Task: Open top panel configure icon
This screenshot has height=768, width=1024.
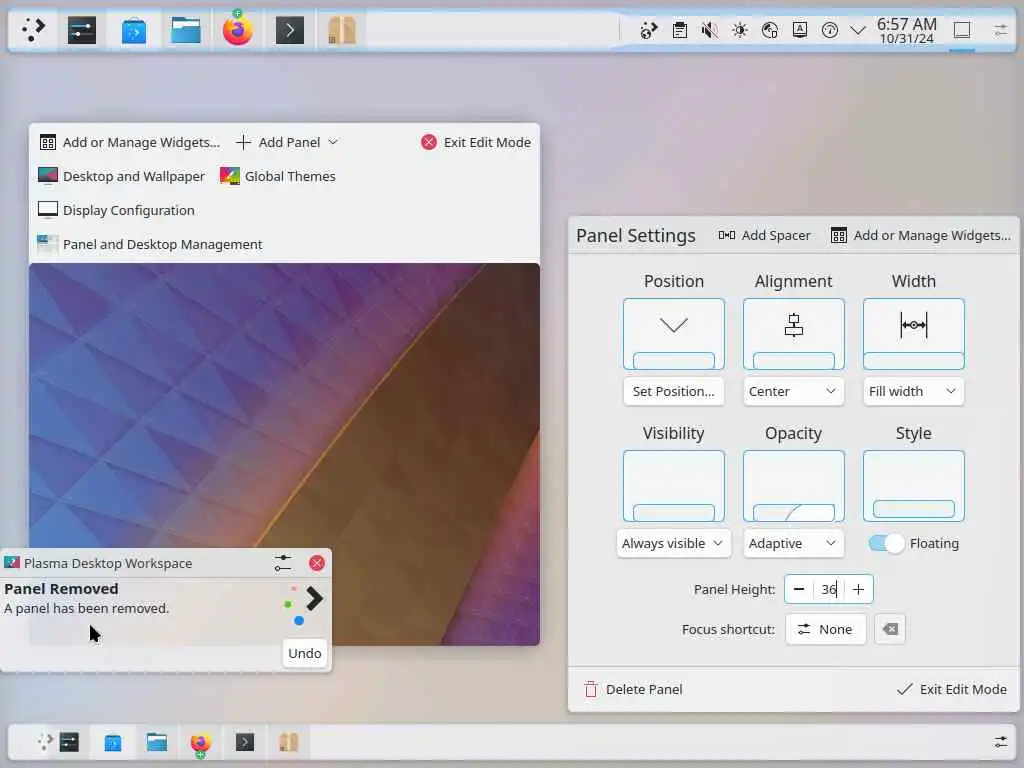Action: (x=1000, y=30)
